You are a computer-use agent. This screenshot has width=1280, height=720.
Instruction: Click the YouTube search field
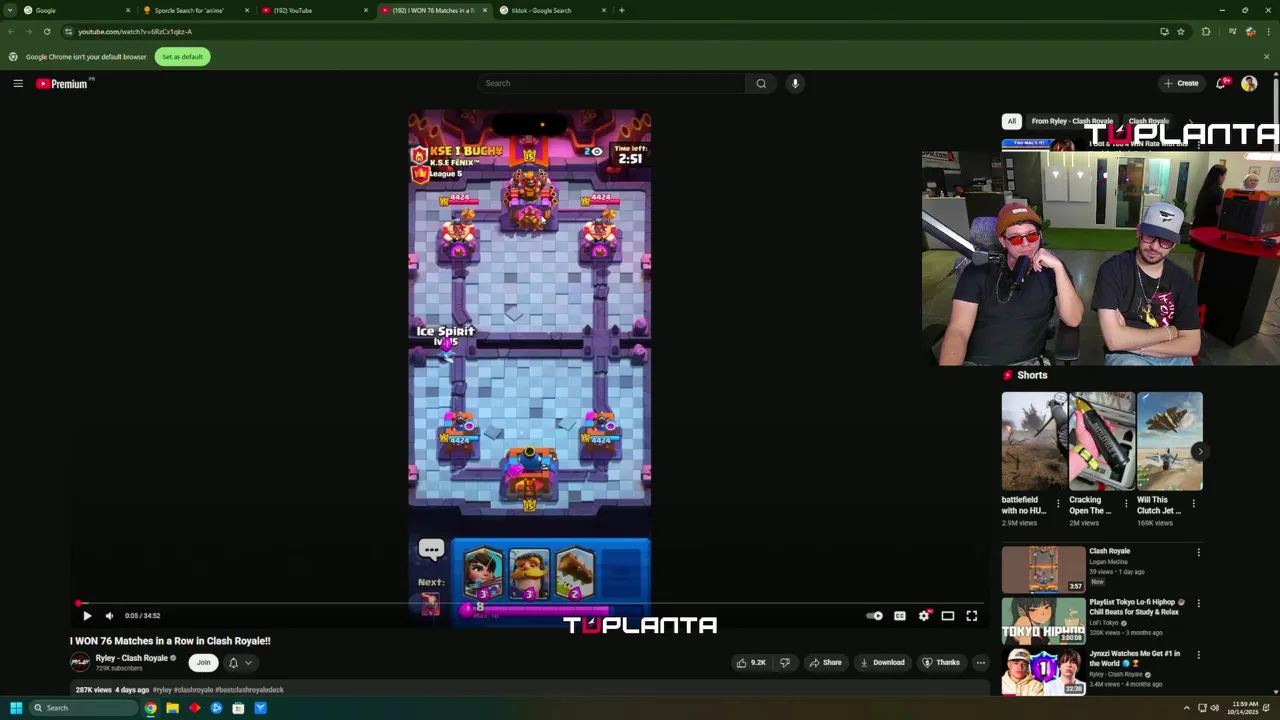[x=611, y=84]
